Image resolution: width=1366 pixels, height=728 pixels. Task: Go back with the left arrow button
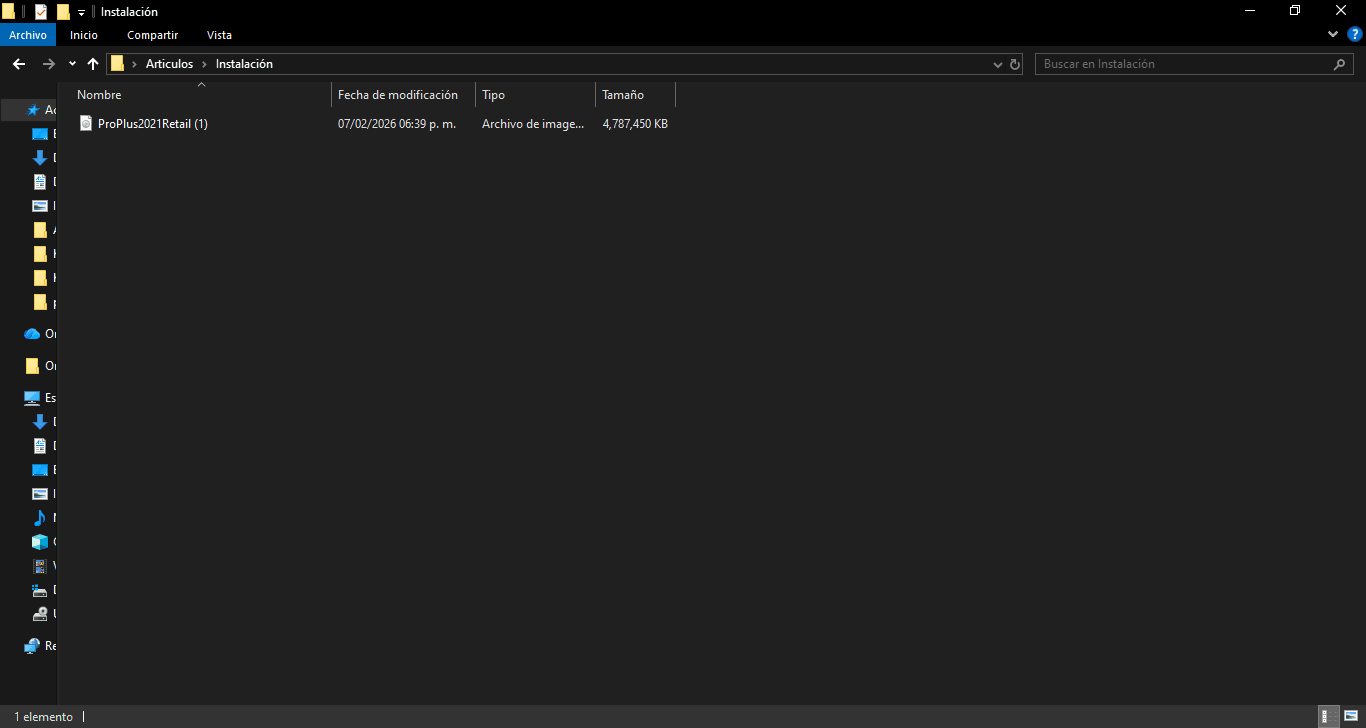(19, 64)
